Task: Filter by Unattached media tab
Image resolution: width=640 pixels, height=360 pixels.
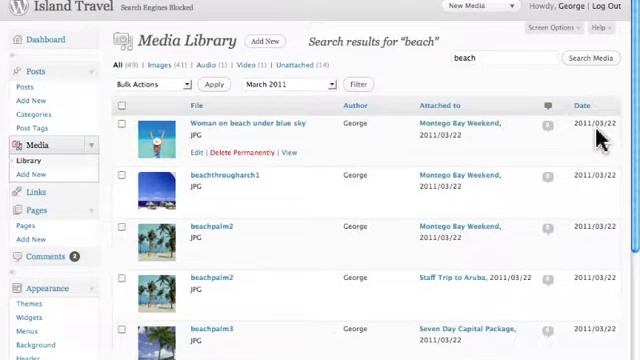Action: (295, 65)
